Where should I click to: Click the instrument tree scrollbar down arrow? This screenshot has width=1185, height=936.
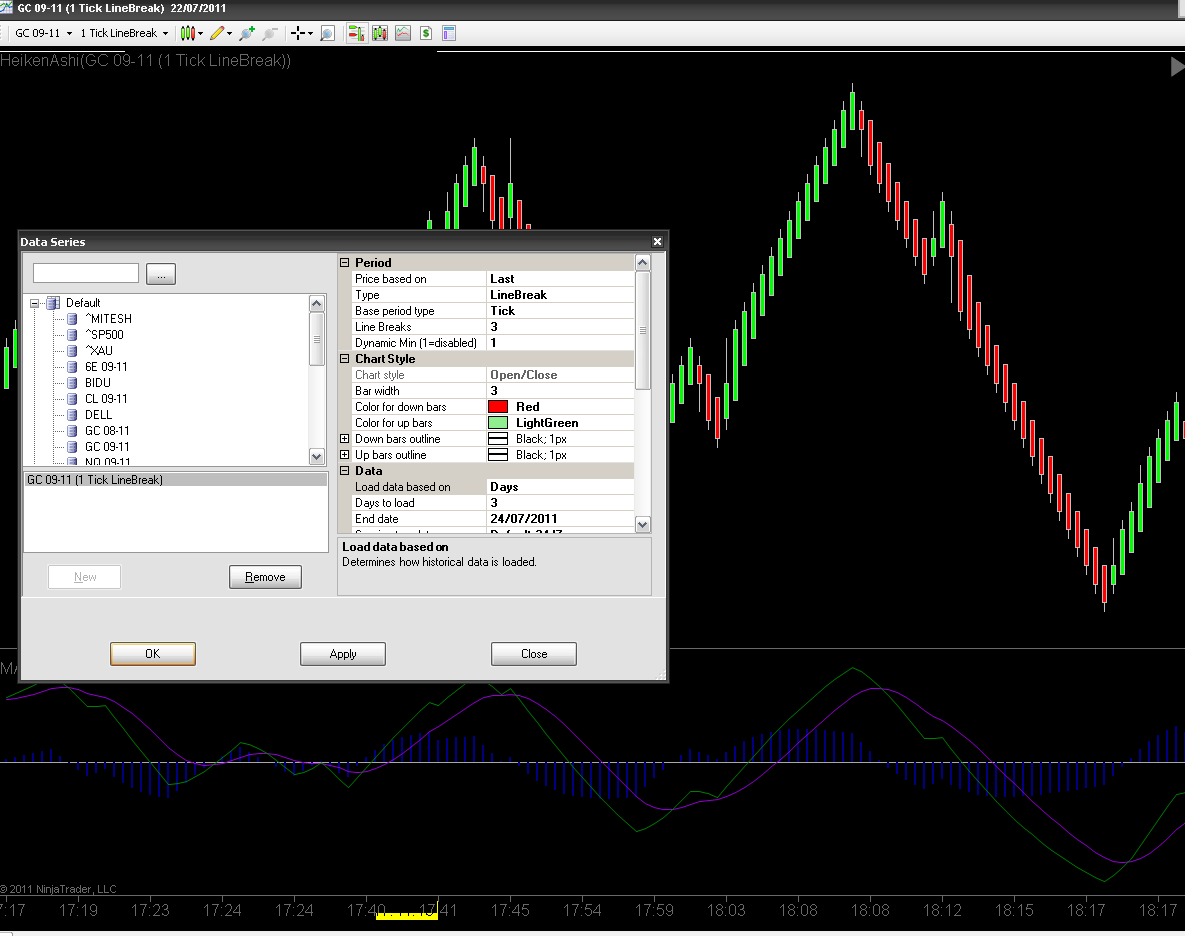317,456
